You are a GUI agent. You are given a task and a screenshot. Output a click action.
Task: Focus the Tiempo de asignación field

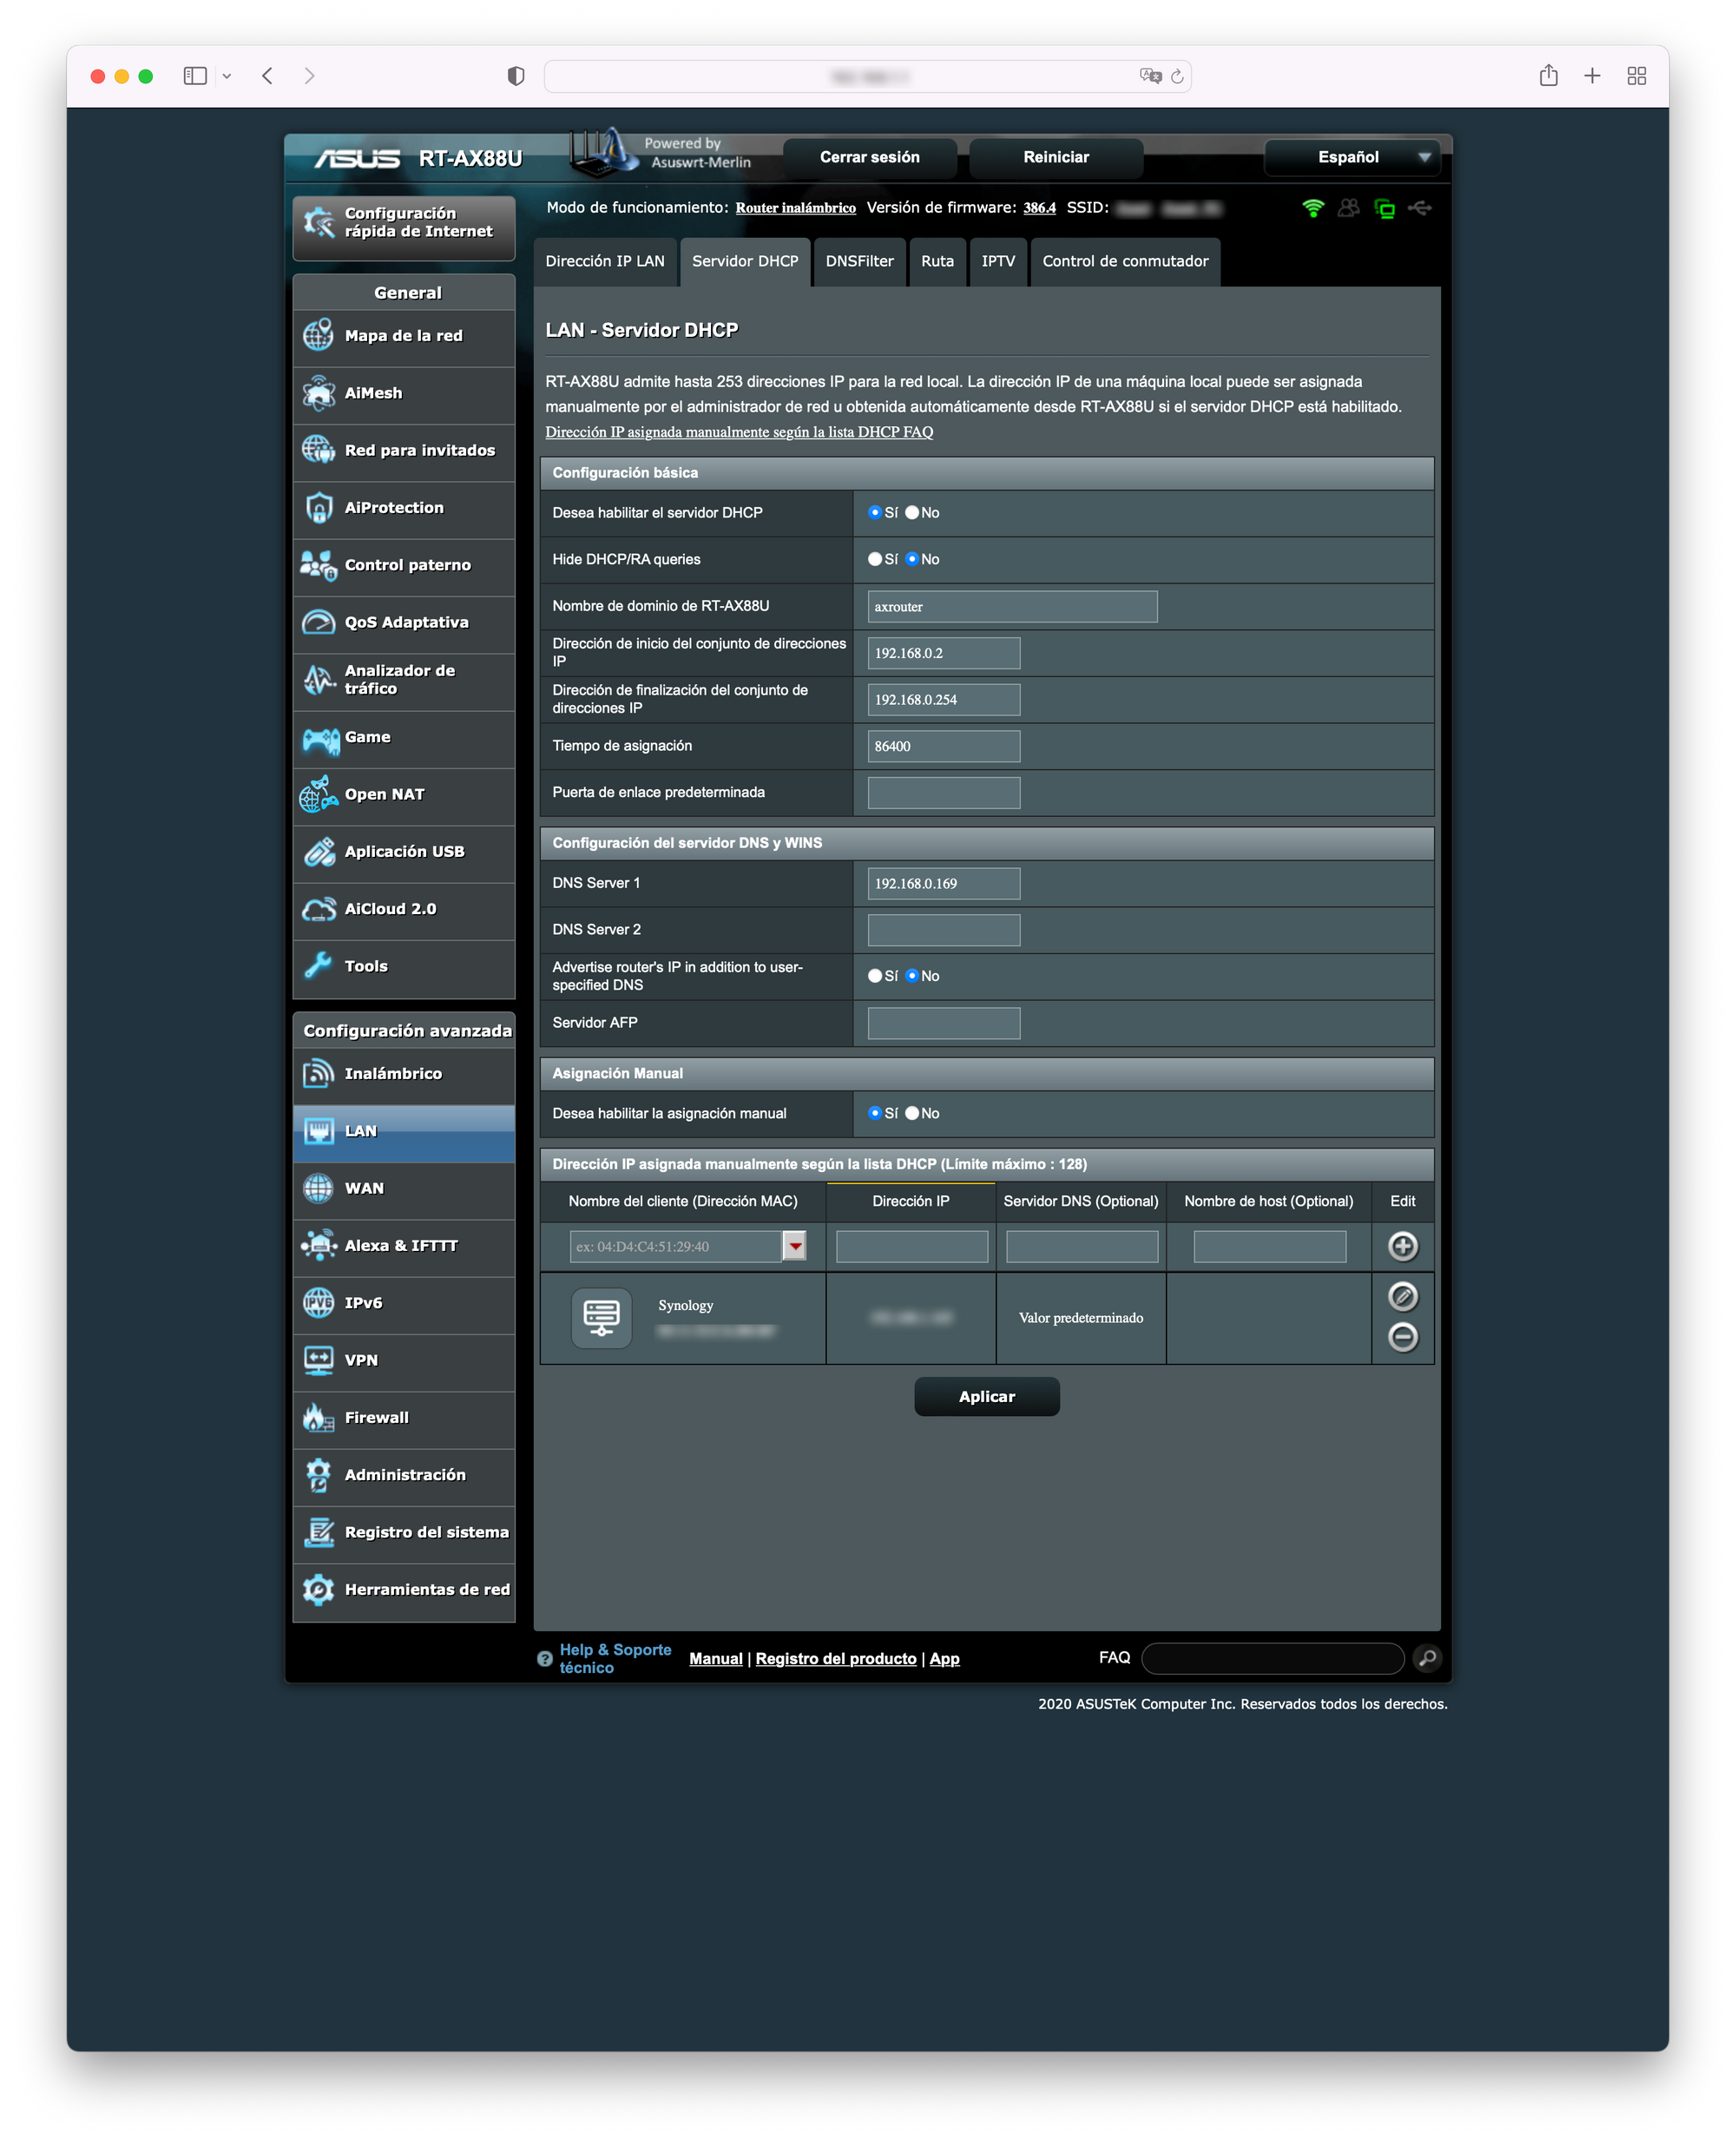(944, 747)
